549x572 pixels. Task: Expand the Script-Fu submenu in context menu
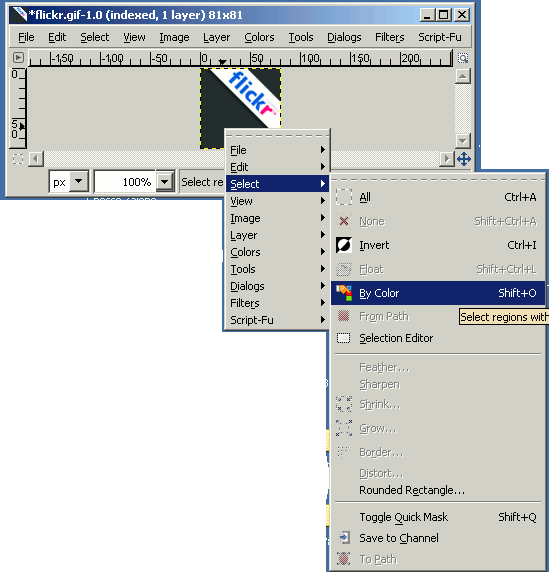coord(277,320)
